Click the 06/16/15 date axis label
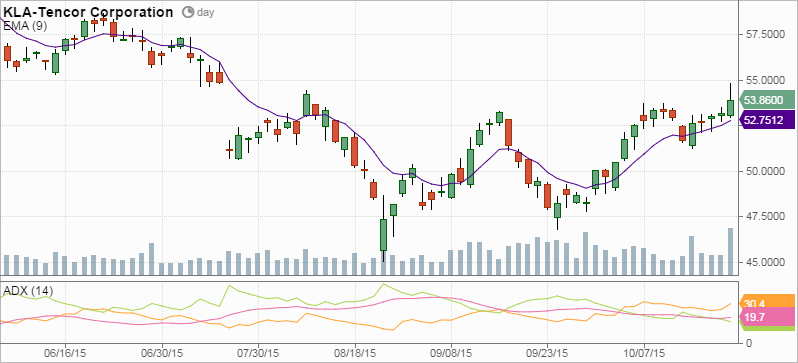The width and height of the screenshot is (798, 363). (65, 352)
